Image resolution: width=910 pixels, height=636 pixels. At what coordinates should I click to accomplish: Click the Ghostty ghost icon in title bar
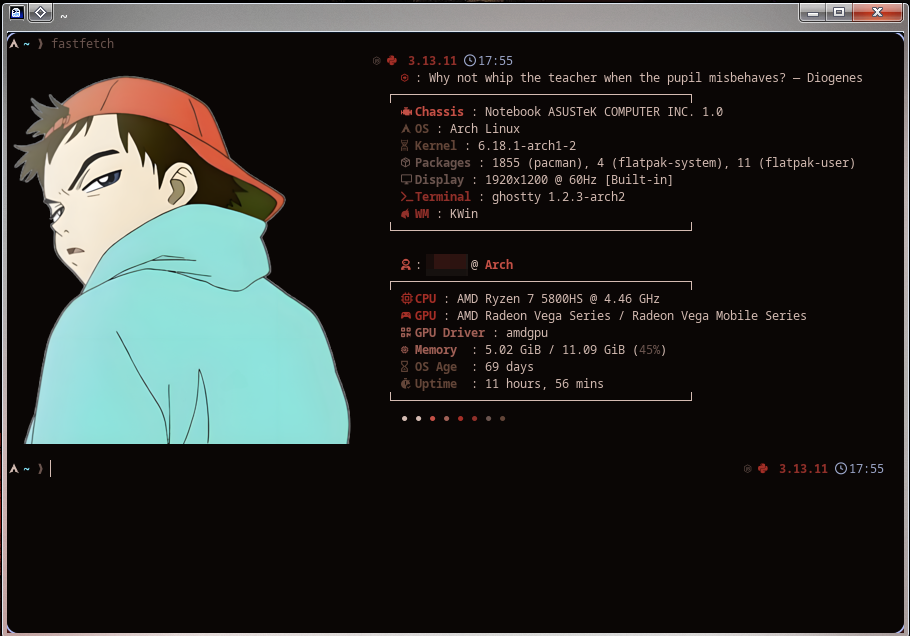coord(17,12)
